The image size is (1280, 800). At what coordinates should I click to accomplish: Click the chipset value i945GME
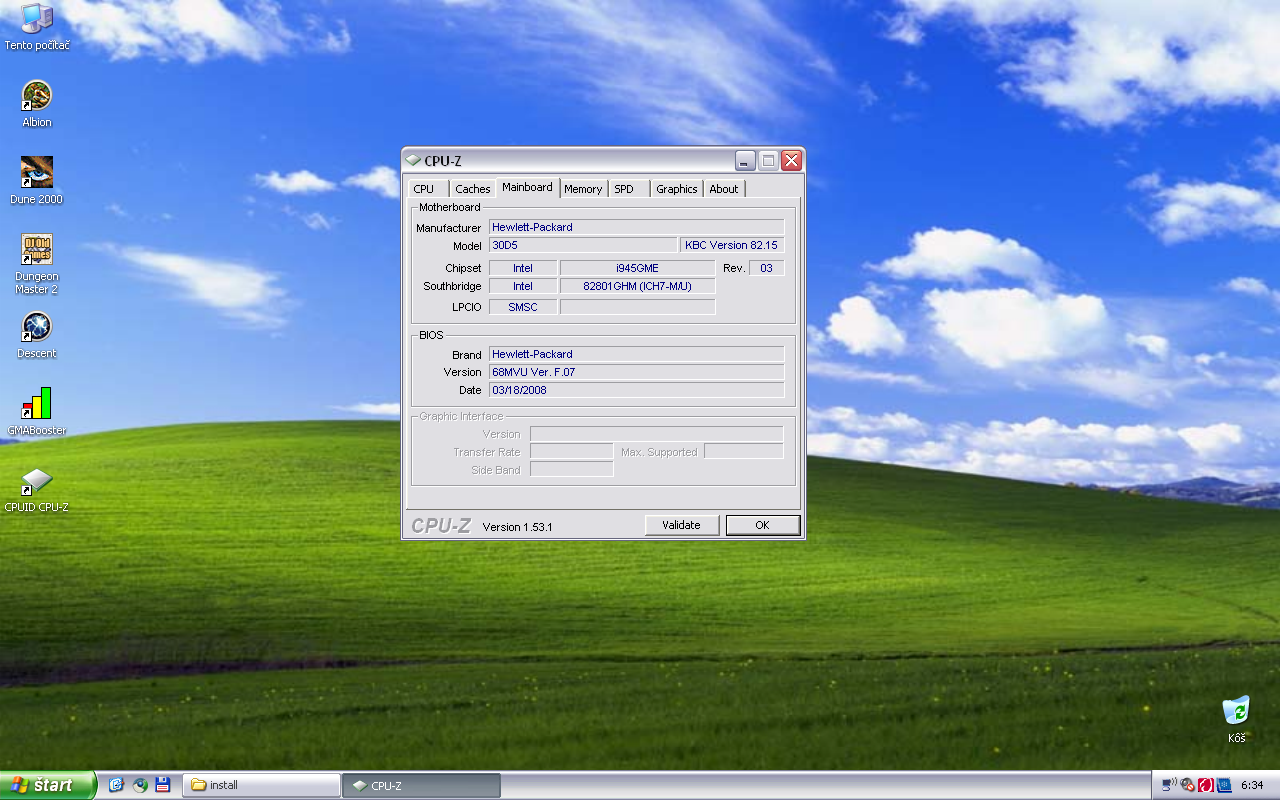click(x=637, y=268)
